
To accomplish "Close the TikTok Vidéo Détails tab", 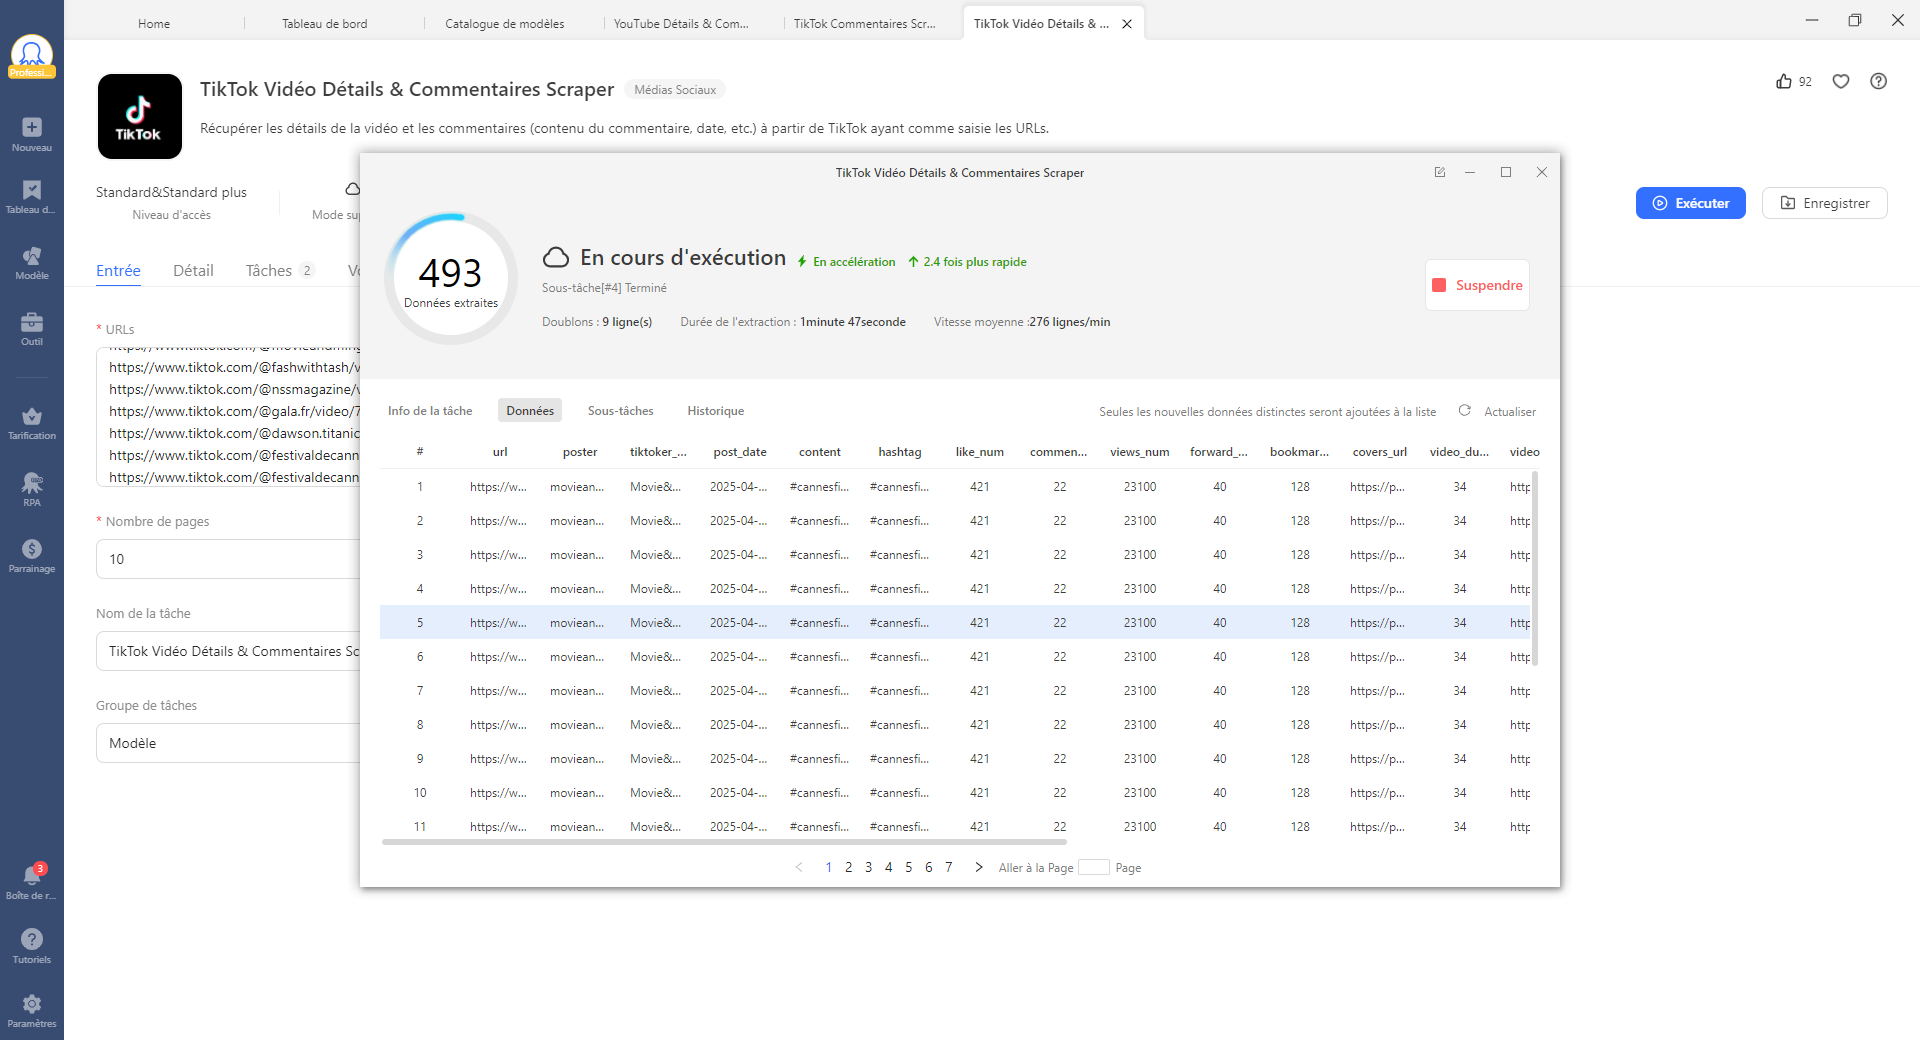I will point(1127,24).
